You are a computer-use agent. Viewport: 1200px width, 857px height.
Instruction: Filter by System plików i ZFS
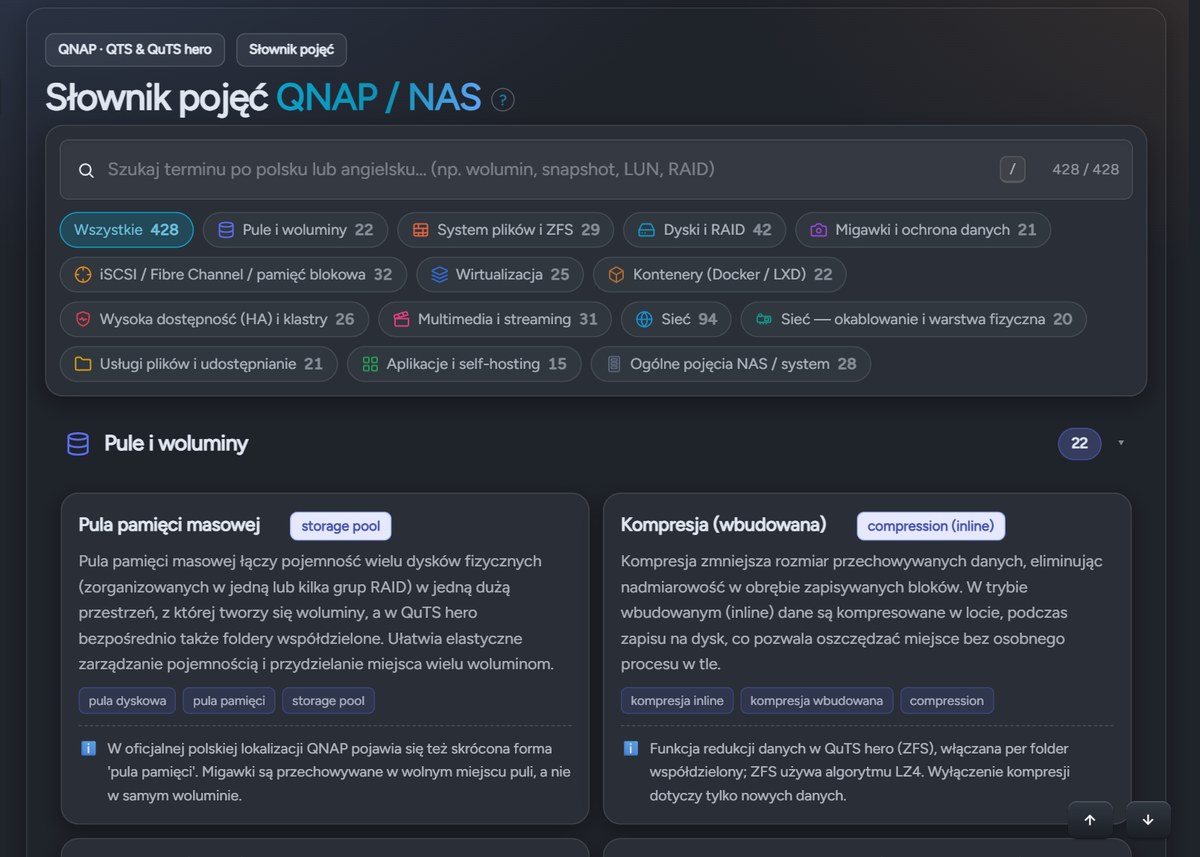pyautogui.click(x=506, y=230)
